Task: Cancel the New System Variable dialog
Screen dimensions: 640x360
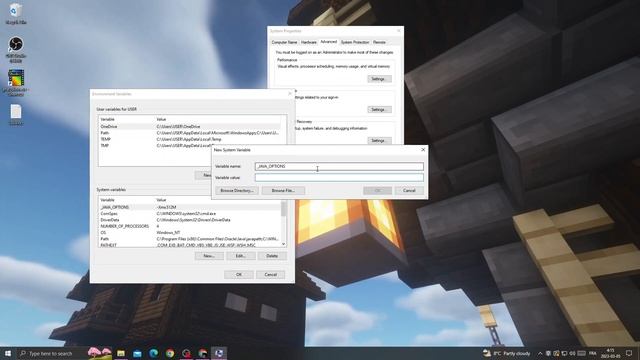Action: point(409,191)
